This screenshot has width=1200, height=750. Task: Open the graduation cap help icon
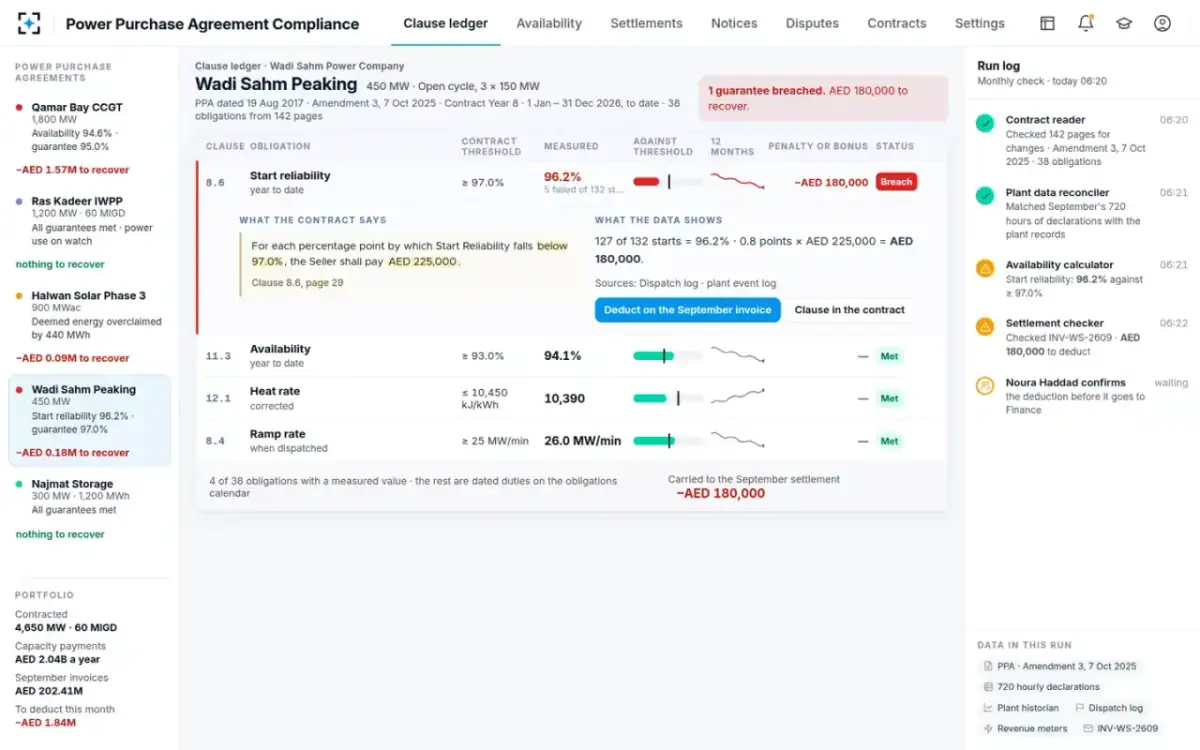click(1124, 23)
